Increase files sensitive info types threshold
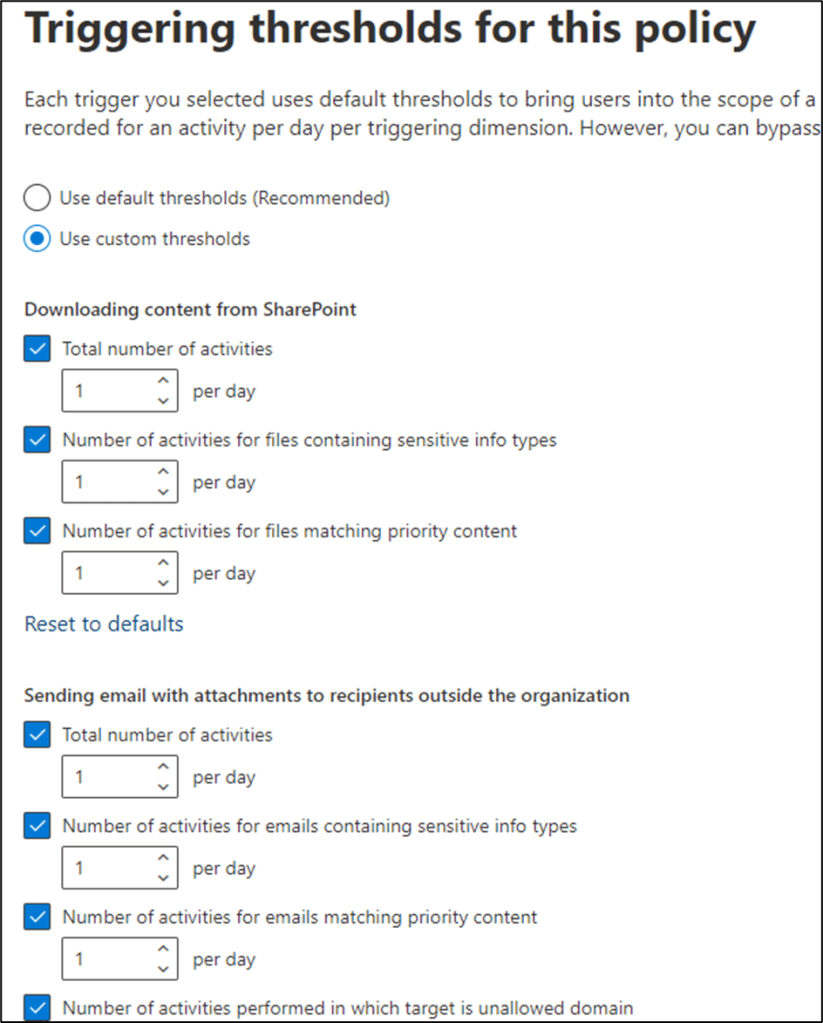 [x=164, y=473]
